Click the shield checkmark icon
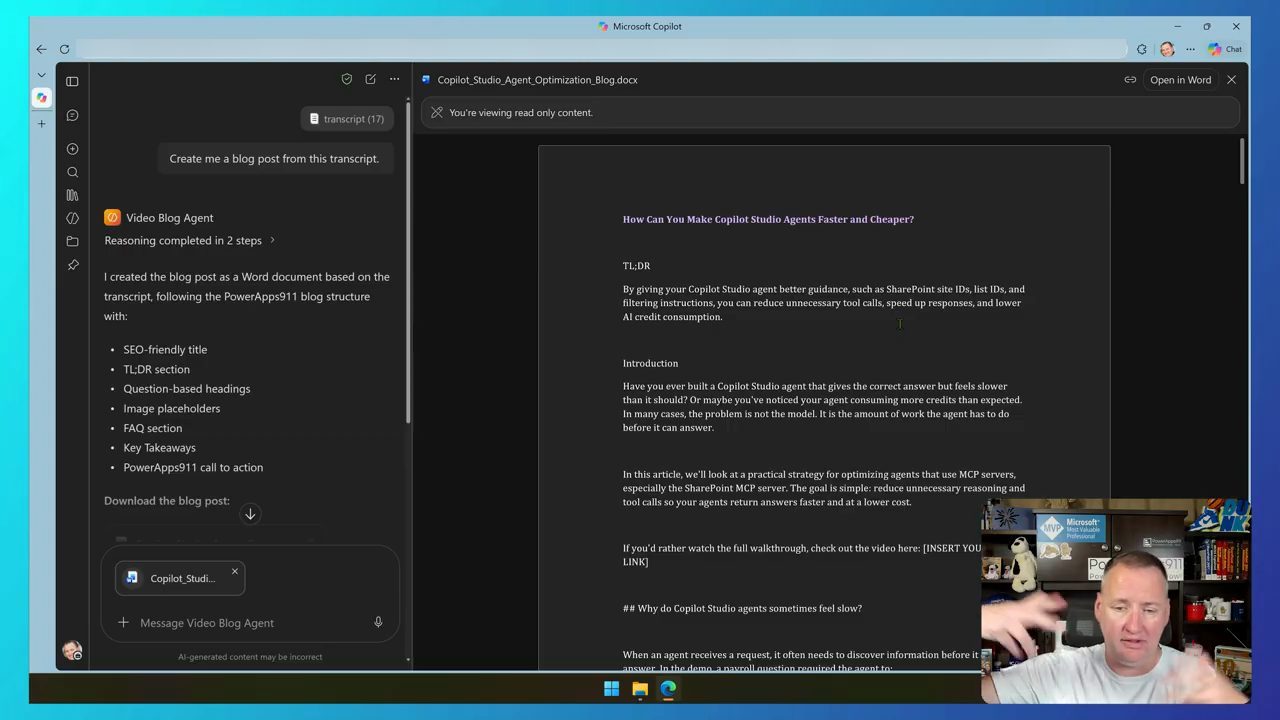This screenshot has width=1280, height=720. (x=347, y=79)
